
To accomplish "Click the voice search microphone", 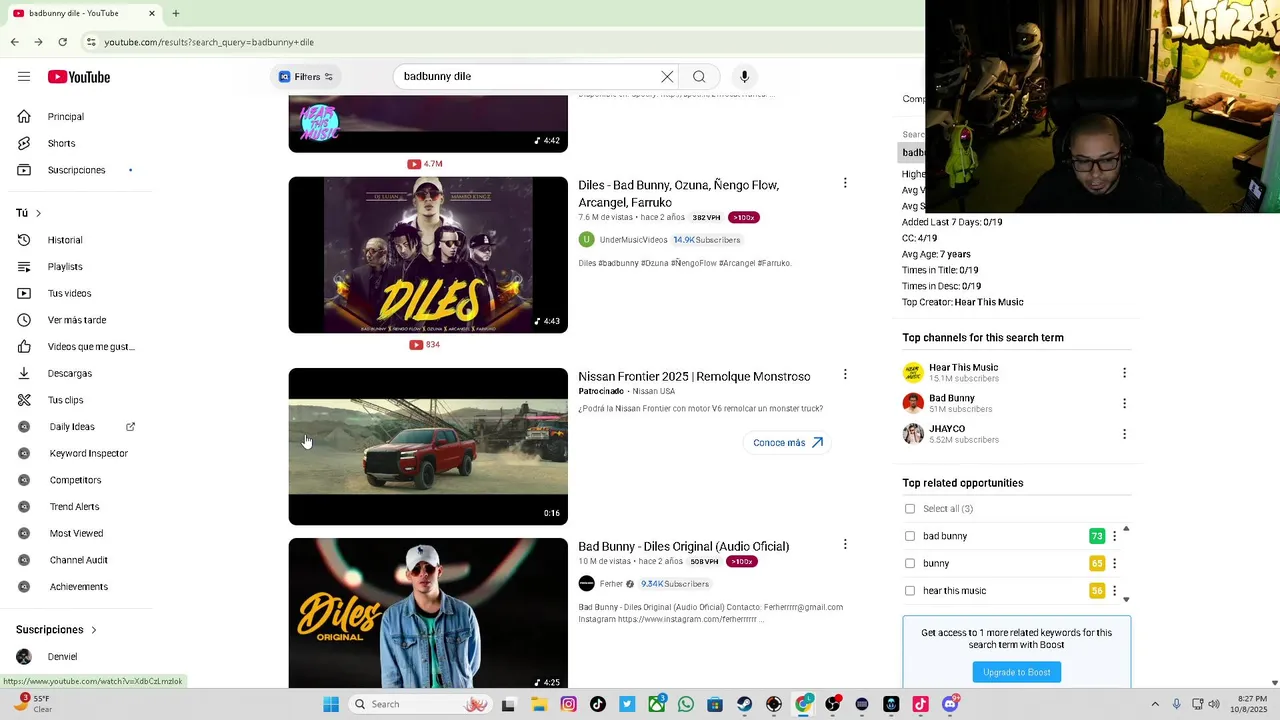I will click(x=744, y=77).
